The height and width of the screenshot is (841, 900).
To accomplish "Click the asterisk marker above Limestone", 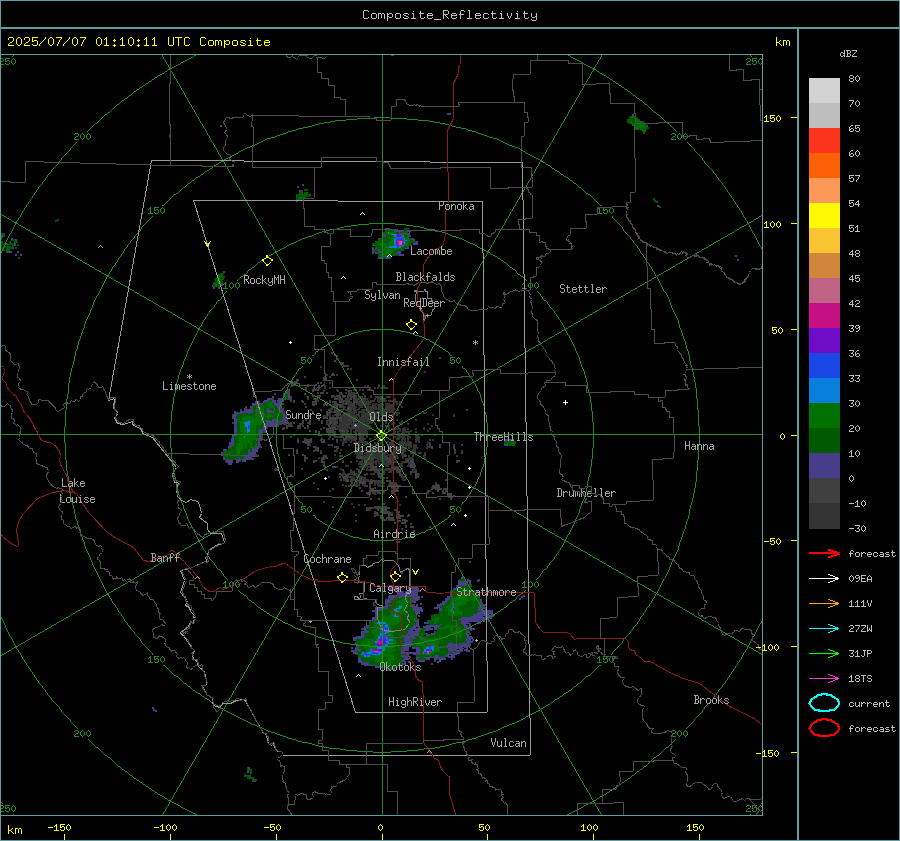I will click(189, 377).
